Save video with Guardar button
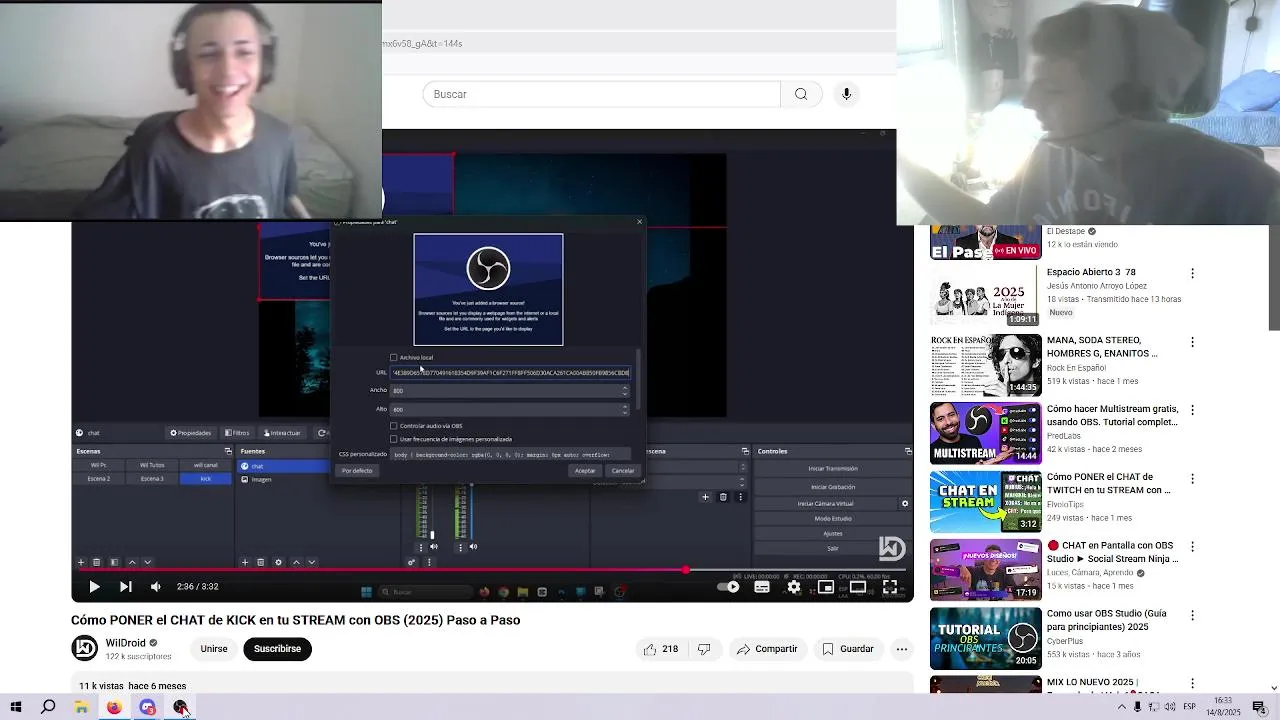1280x720 pixels. point(848,649)
